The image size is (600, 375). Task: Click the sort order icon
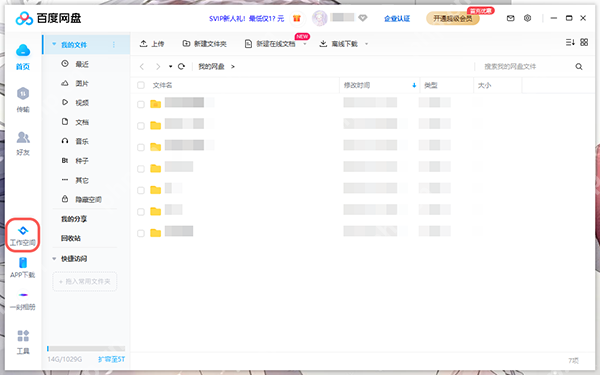[570, 42]
